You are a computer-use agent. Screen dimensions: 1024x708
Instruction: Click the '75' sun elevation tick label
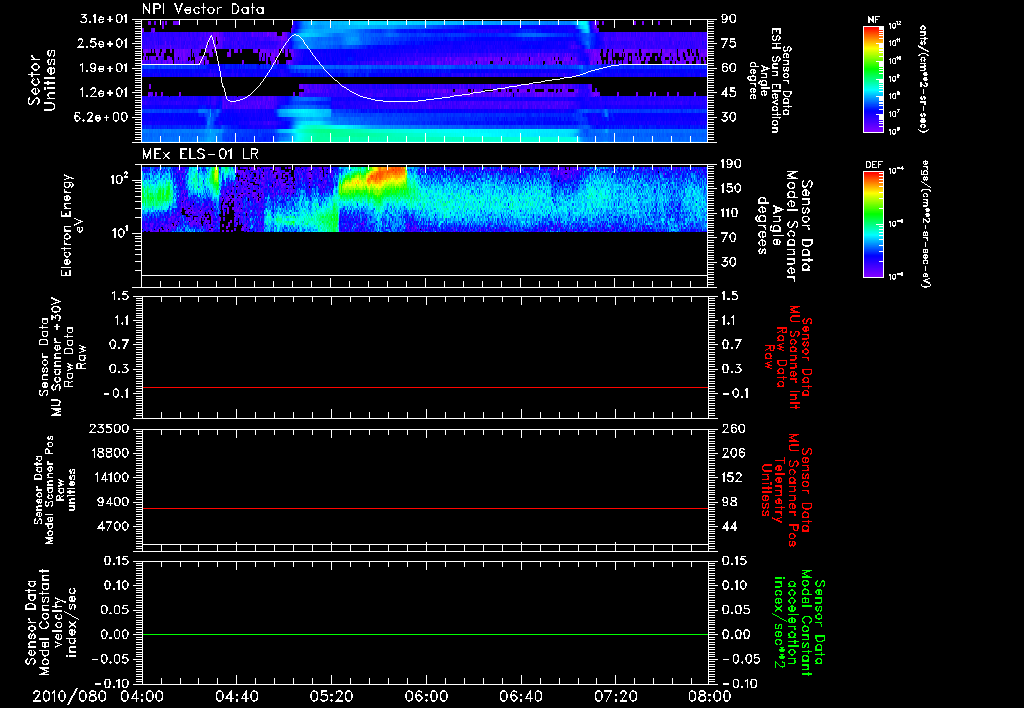coord(729,43)
